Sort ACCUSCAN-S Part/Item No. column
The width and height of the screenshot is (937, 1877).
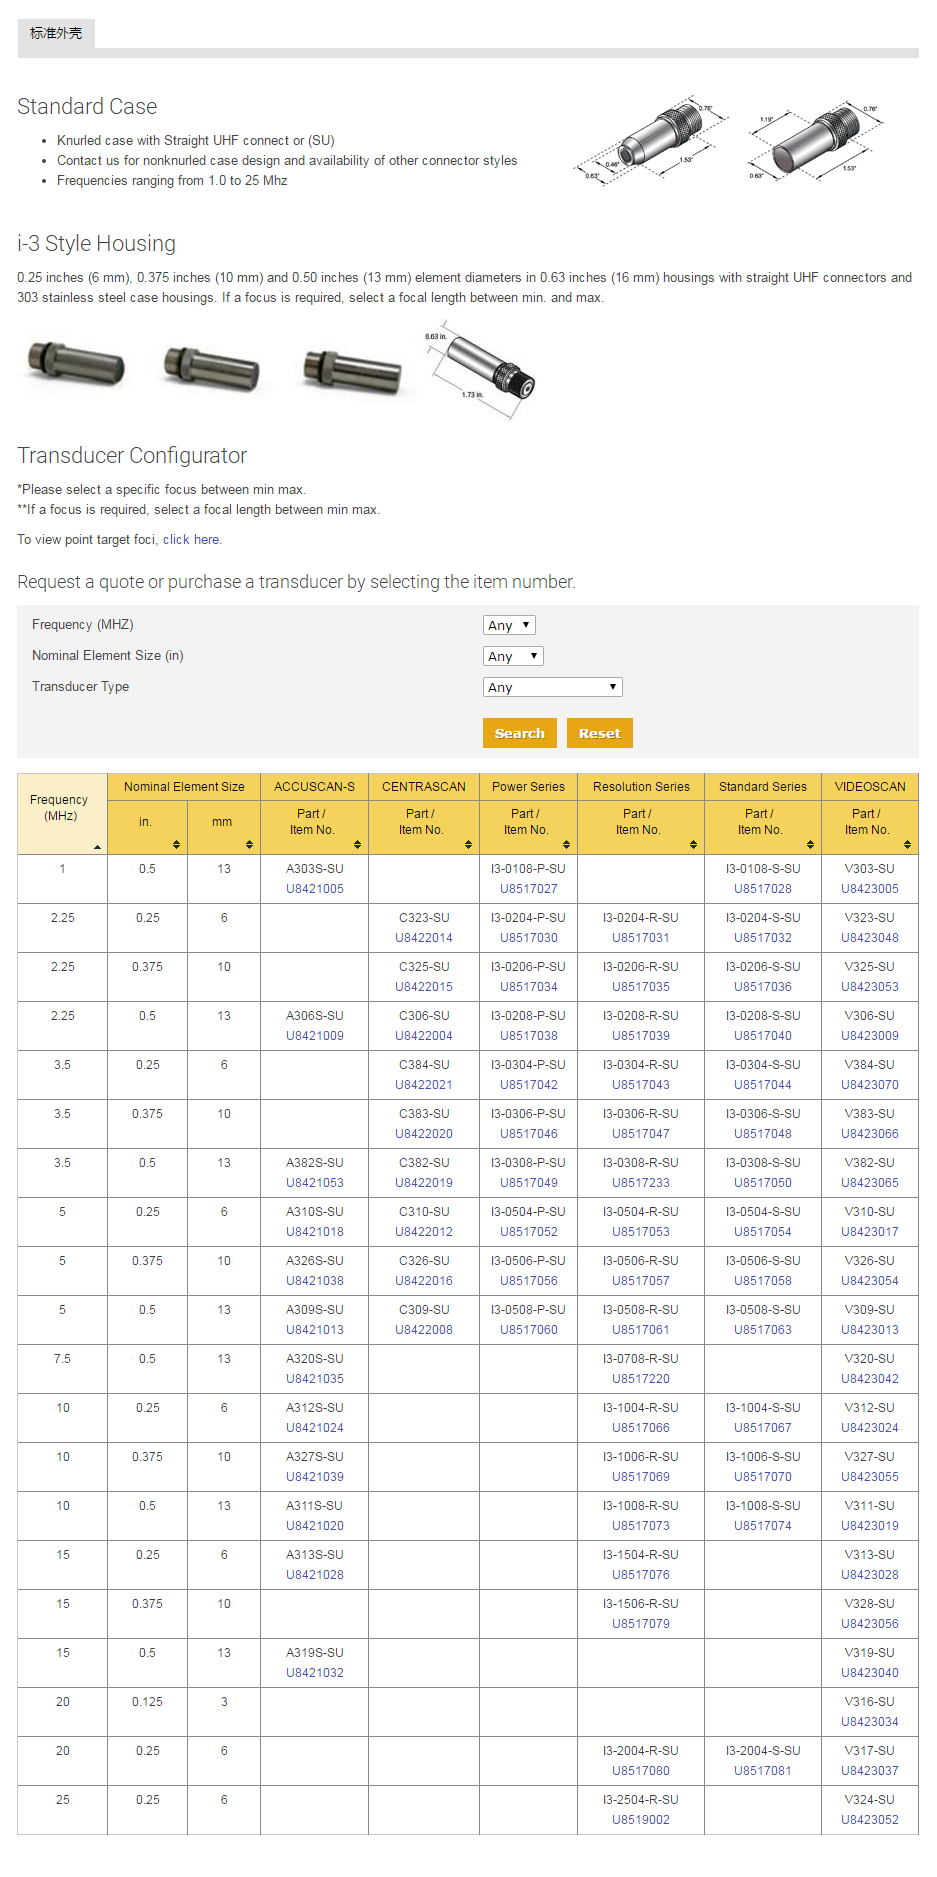click(x=357, y=845)
